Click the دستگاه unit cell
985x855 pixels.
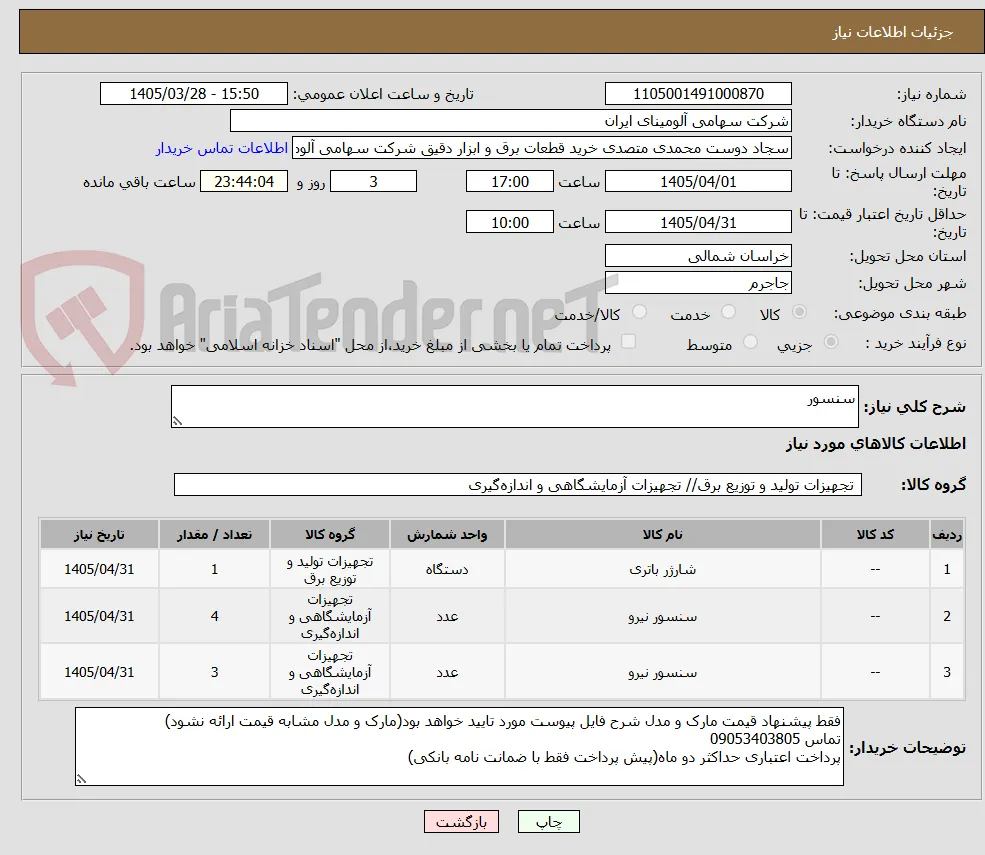(447, 569)
